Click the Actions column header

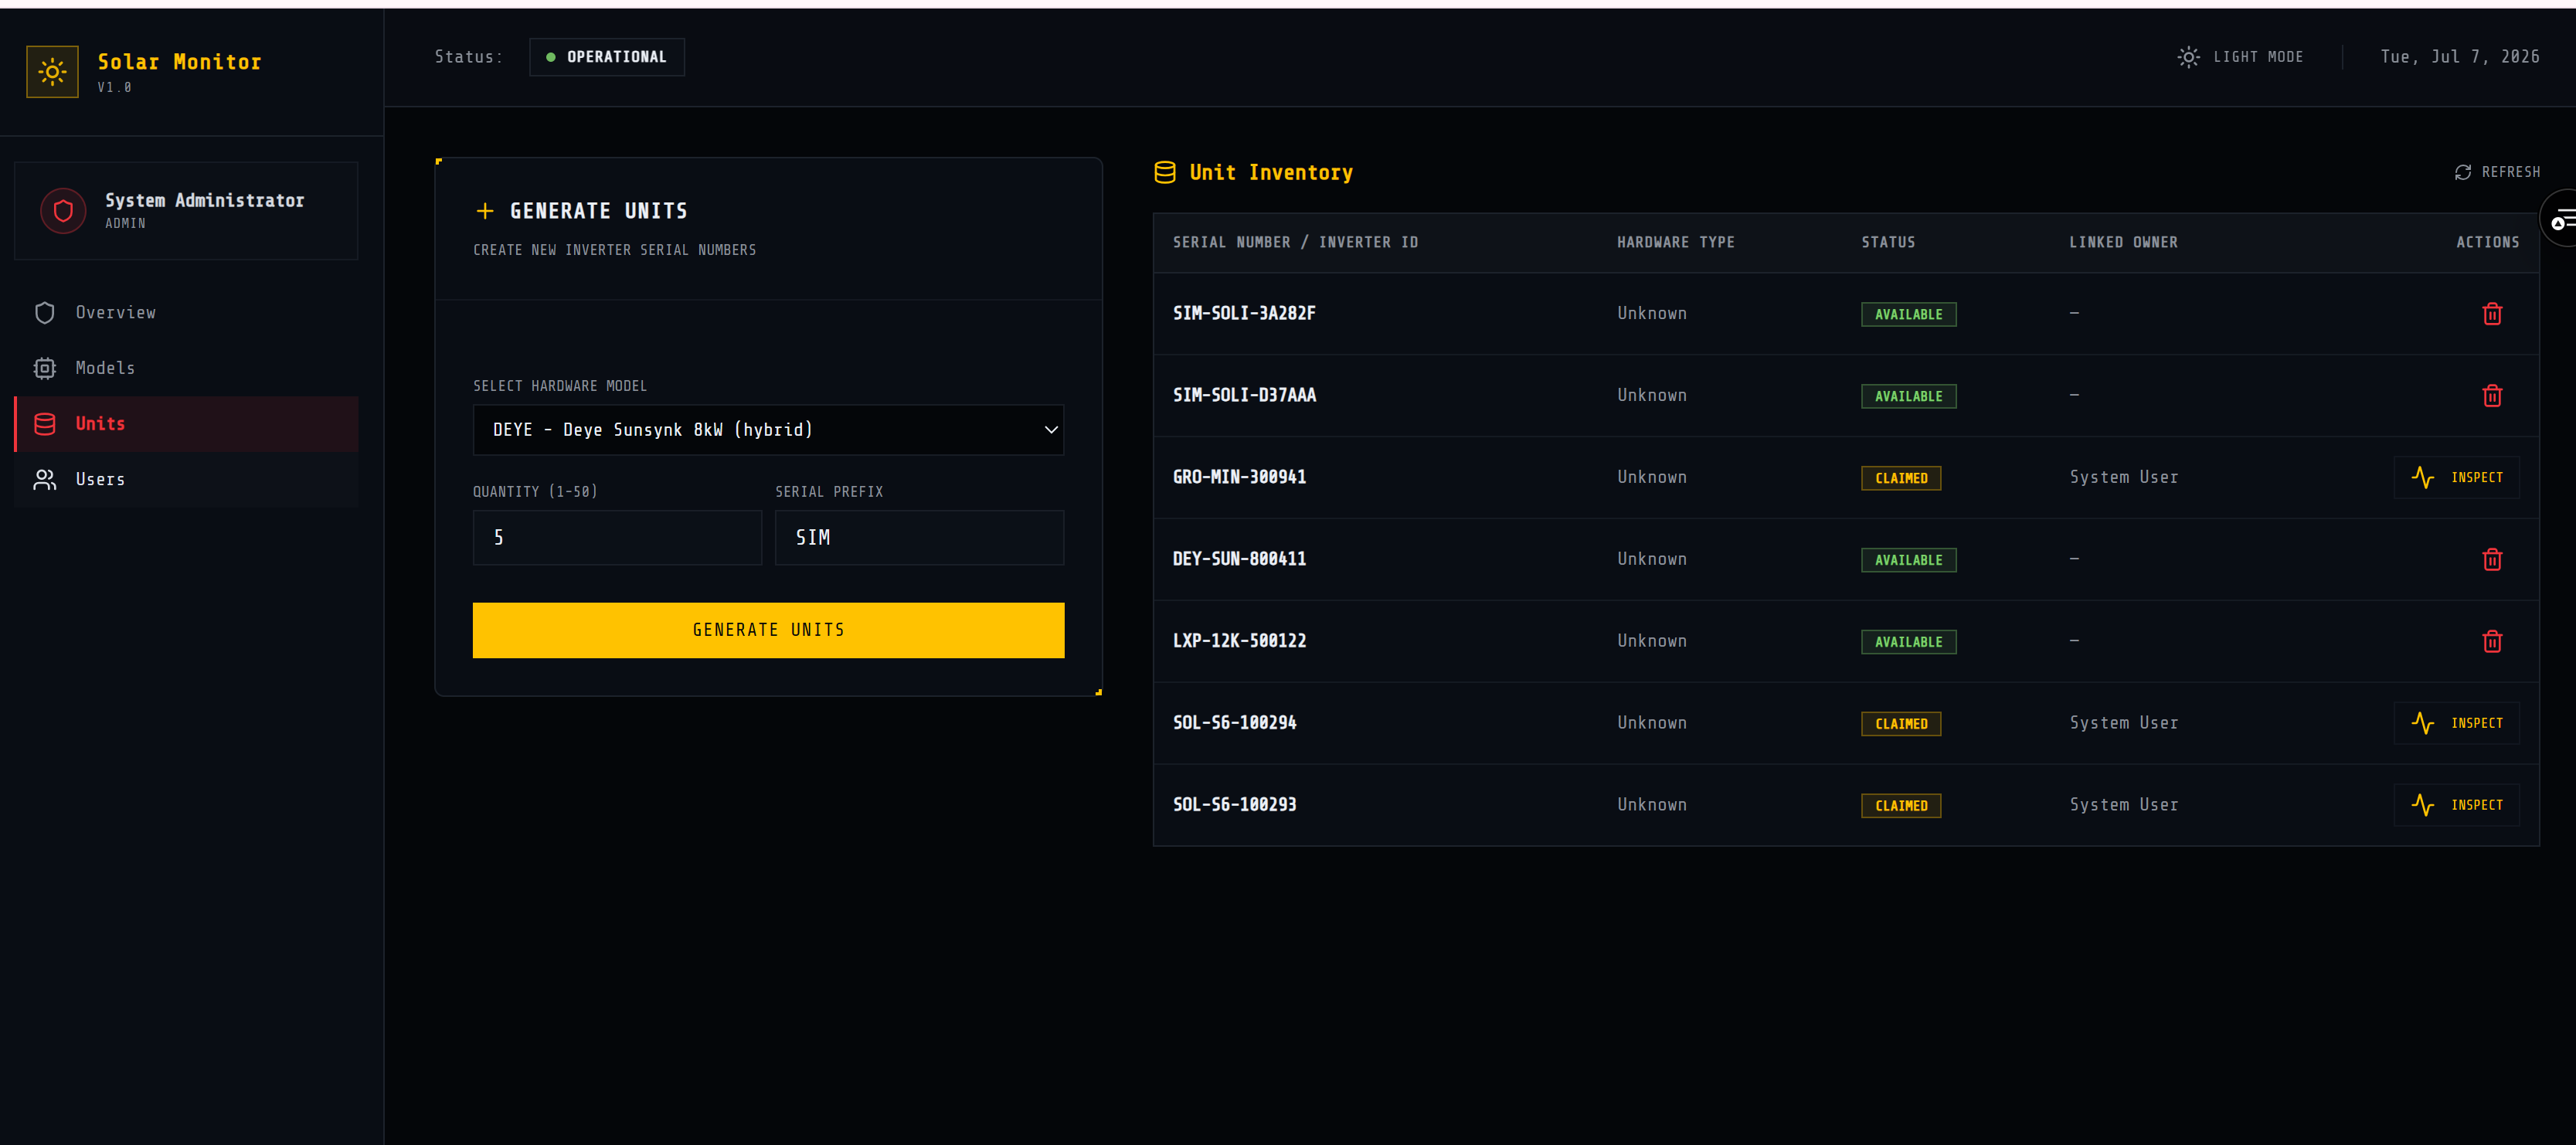(2487, 243)
